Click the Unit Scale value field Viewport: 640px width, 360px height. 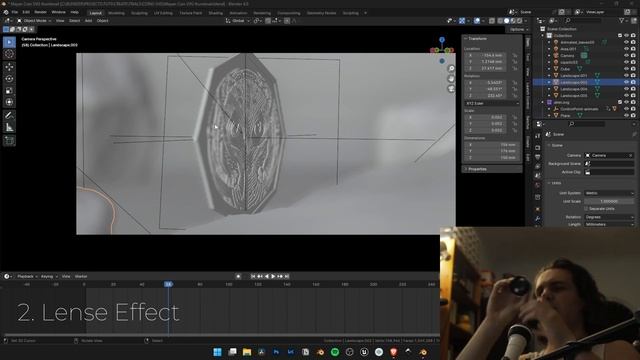[x=609, y=201]
